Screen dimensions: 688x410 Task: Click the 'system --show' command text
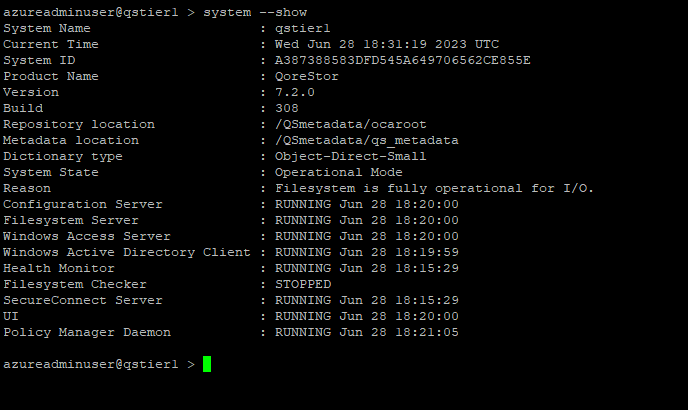pyautogui.click(x=255, y=12)
